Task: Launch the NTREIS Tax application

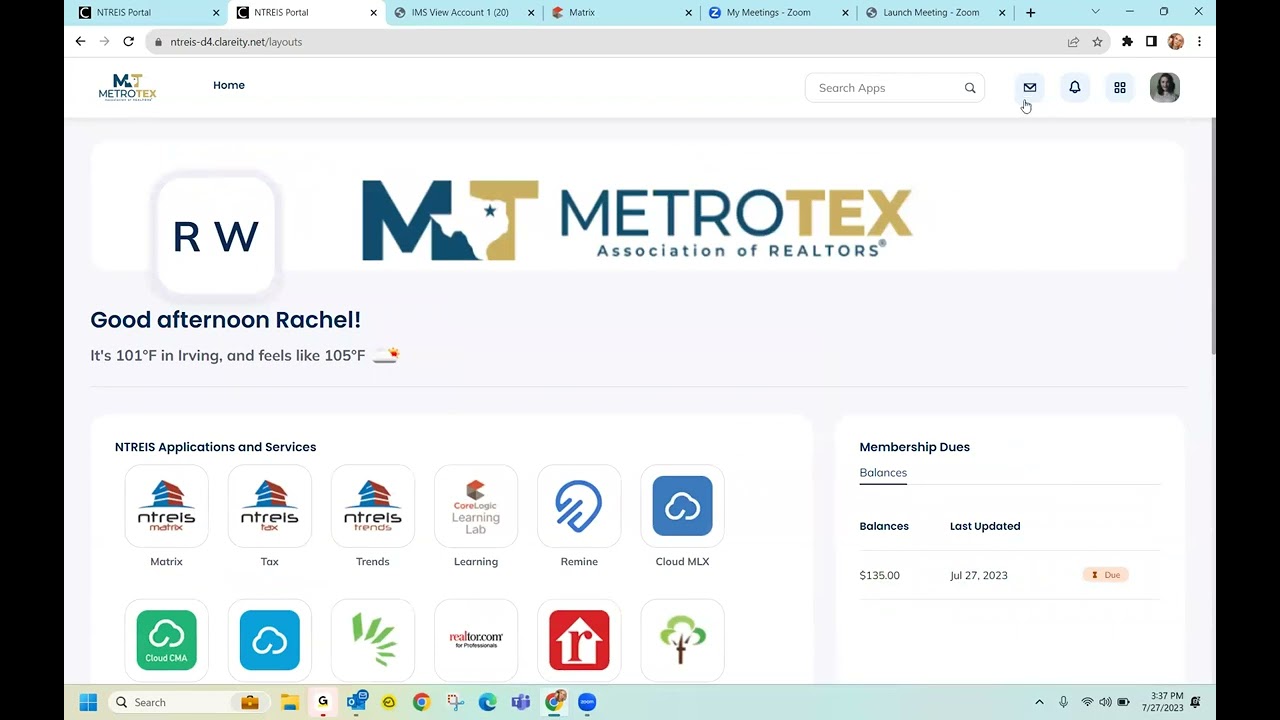Action: tap(269, 506)
